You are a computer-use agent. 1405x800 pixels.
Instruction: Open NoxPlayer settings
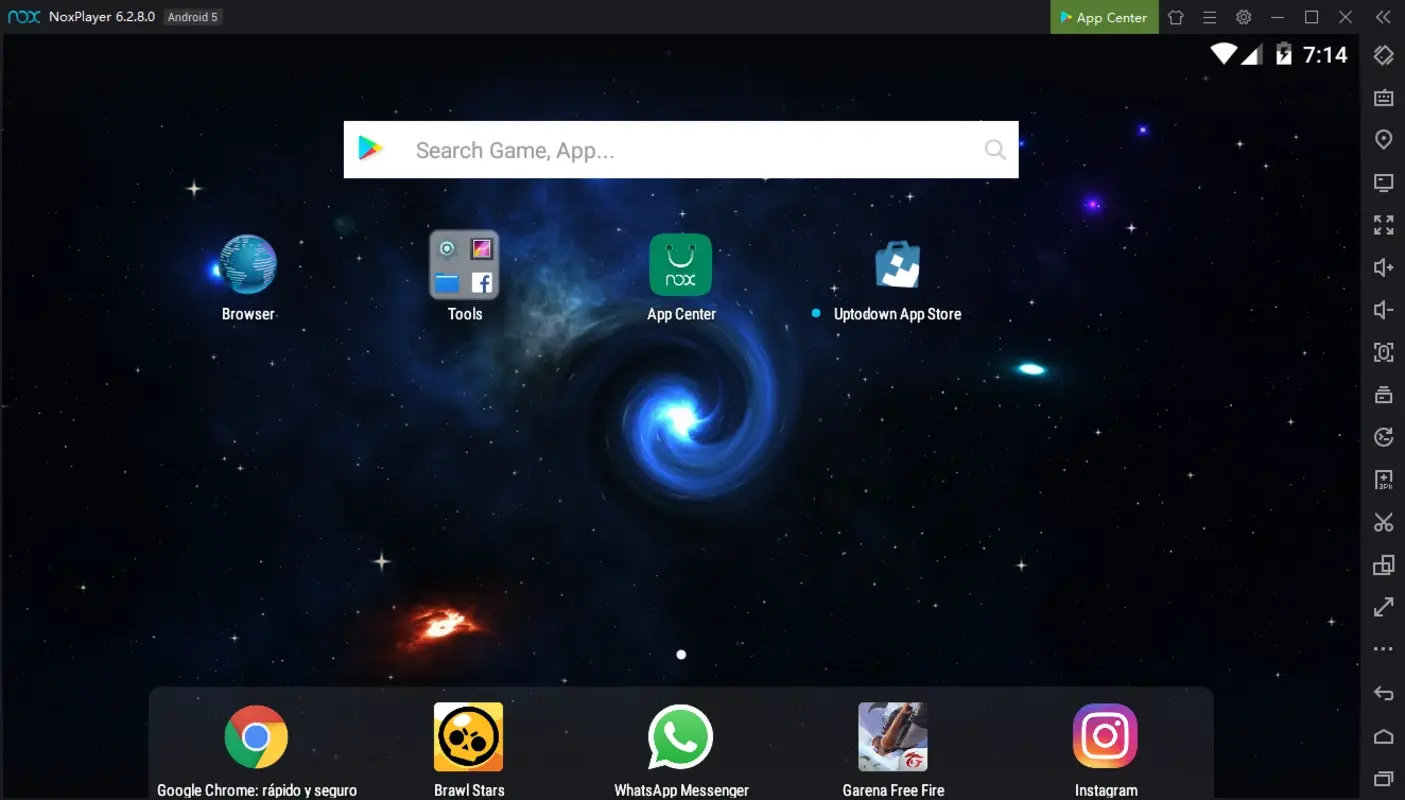1242,17
